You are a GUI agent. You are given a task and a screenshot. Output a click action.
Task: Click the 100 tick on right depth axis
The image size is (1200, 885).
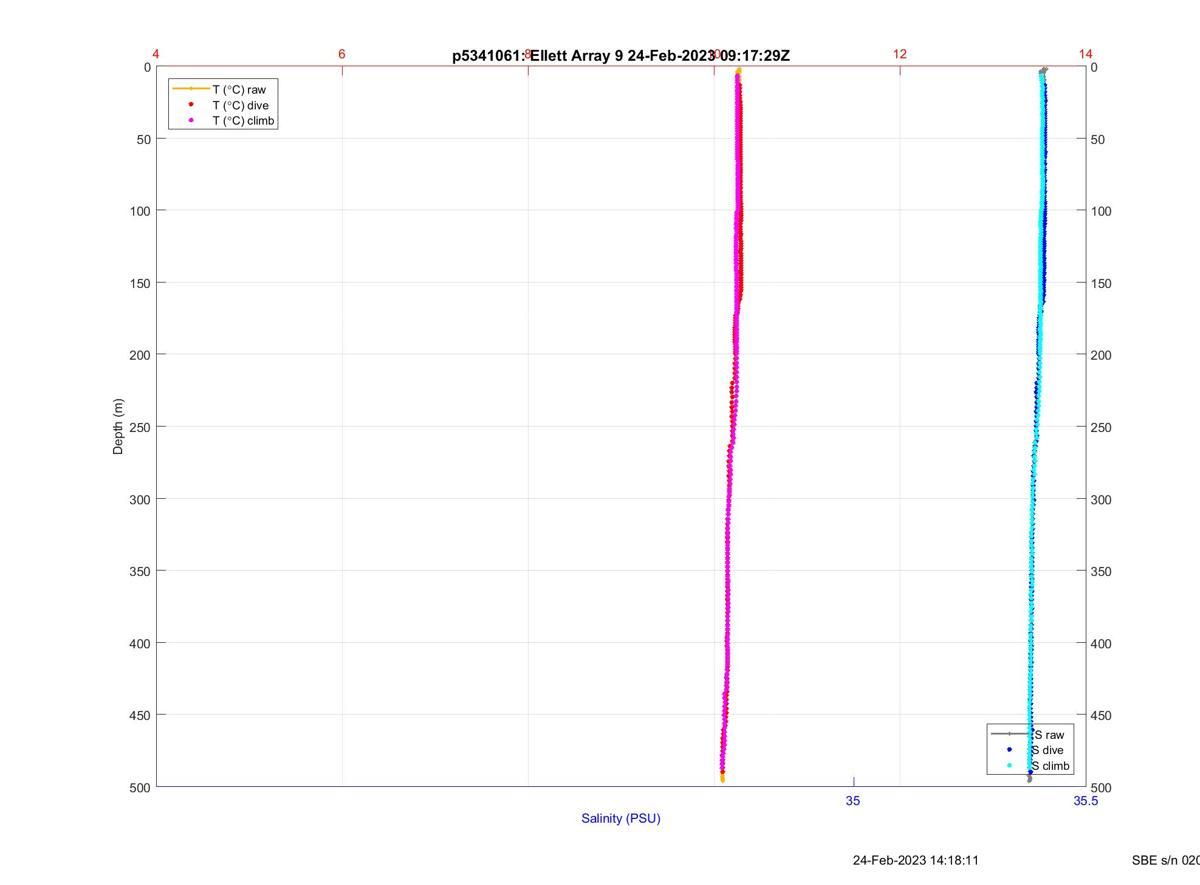pyautogui.click(x=1101, y=211)
